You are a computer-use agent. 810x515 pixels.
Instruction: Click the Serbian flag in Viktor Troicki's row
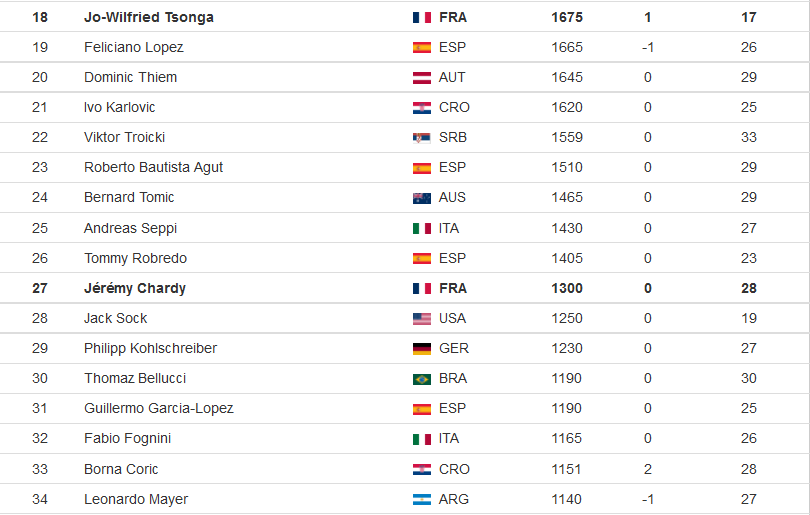[422, 137]
